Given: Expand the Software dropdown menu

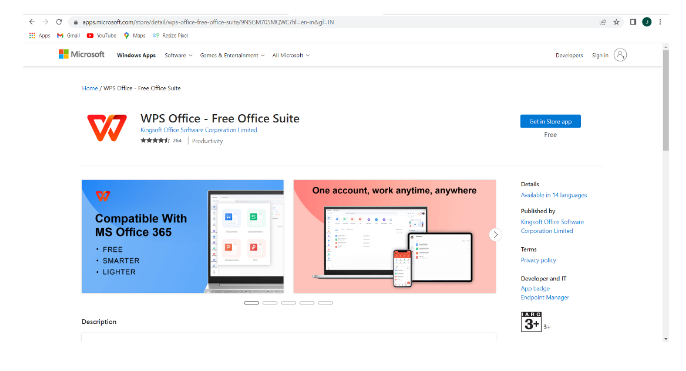Looking at the screenshot, I should [x=178, y=55].
